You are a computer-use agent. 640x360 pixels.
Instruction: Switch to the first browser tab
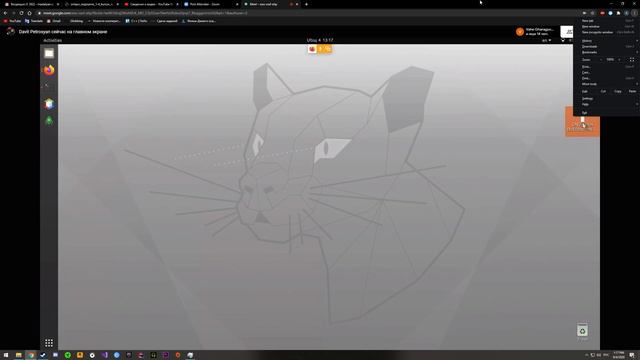(x=32, y=4)
